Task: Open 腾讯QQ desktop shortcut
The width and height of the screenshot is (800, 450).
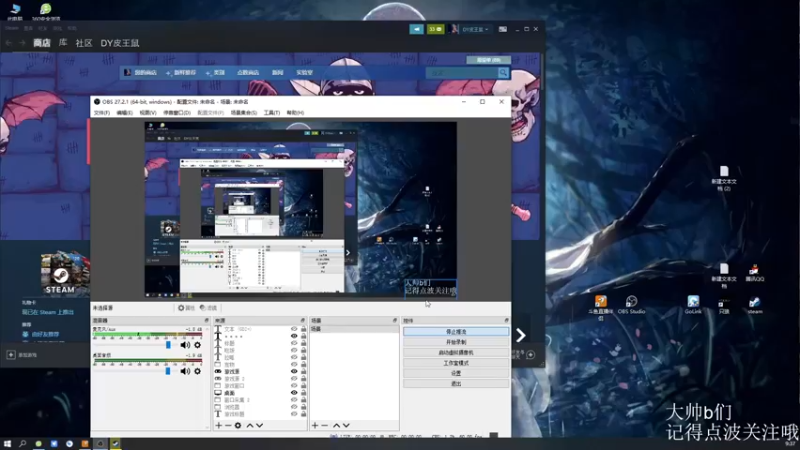Action: (754, 273)
